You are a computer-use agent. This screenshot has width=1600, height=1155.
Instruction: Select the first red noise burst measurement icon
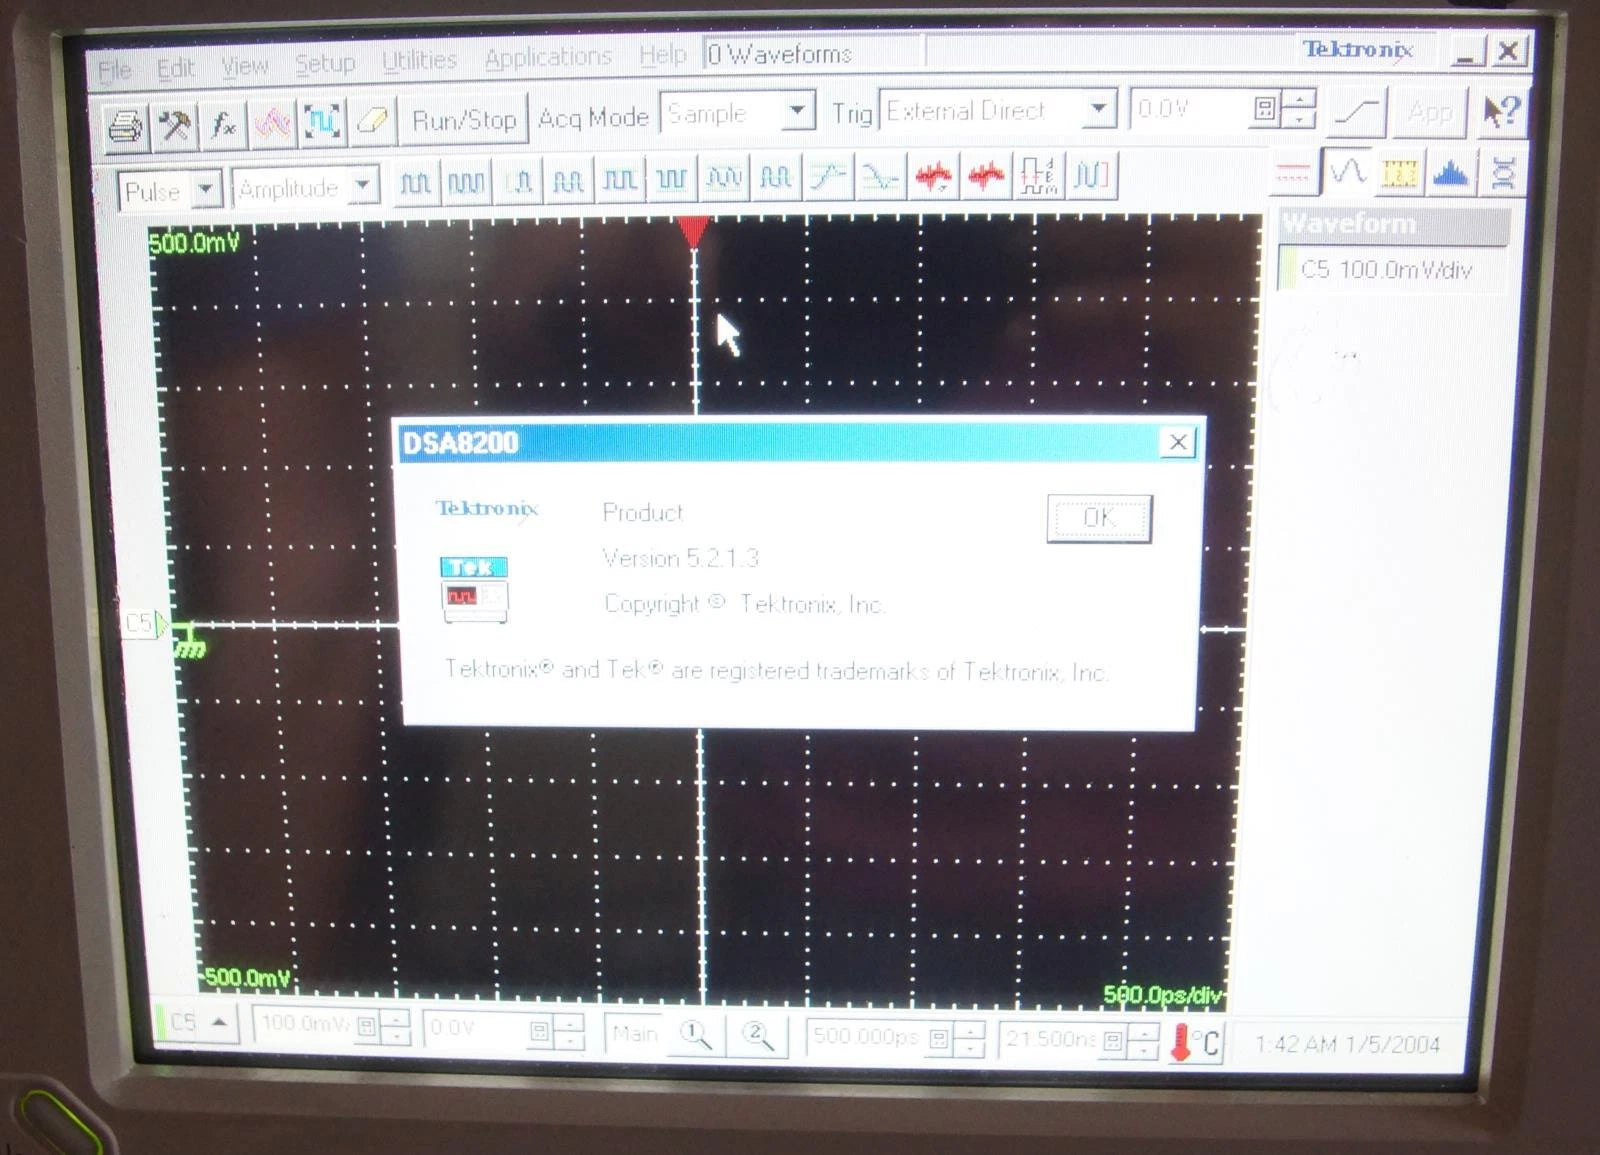(x=933, y=177)
